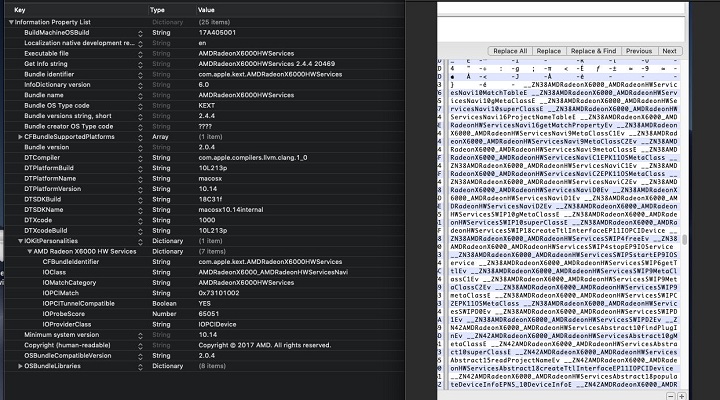Open key stepper for Executable file row
Image resolution: width=720 pixels, height=400 pixels.
click(140, 54)
